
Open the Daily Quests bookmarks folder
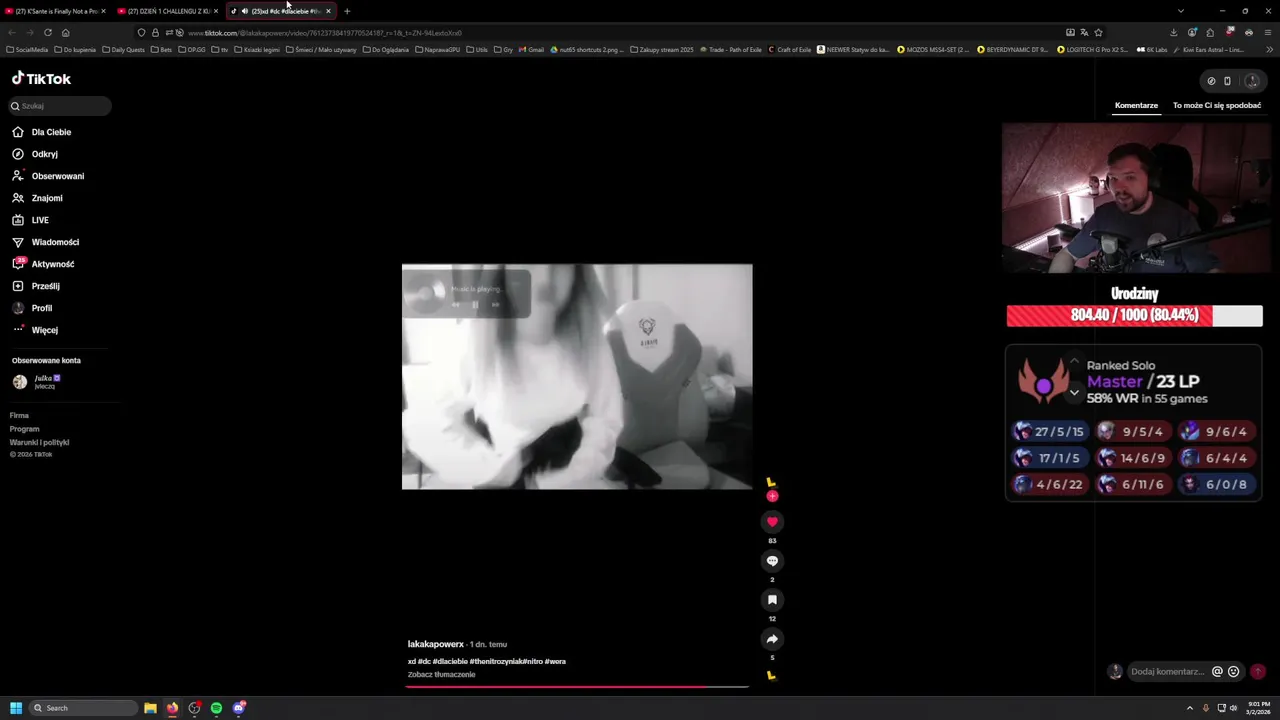124,49
